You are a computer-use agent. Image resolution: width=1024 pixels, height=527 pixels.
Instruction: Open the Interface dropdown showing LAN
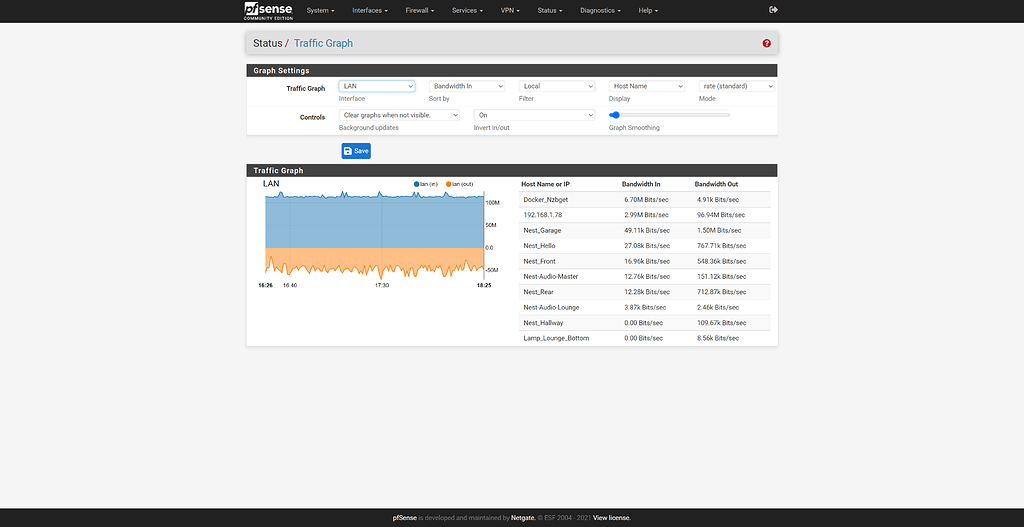pos(377,86)
